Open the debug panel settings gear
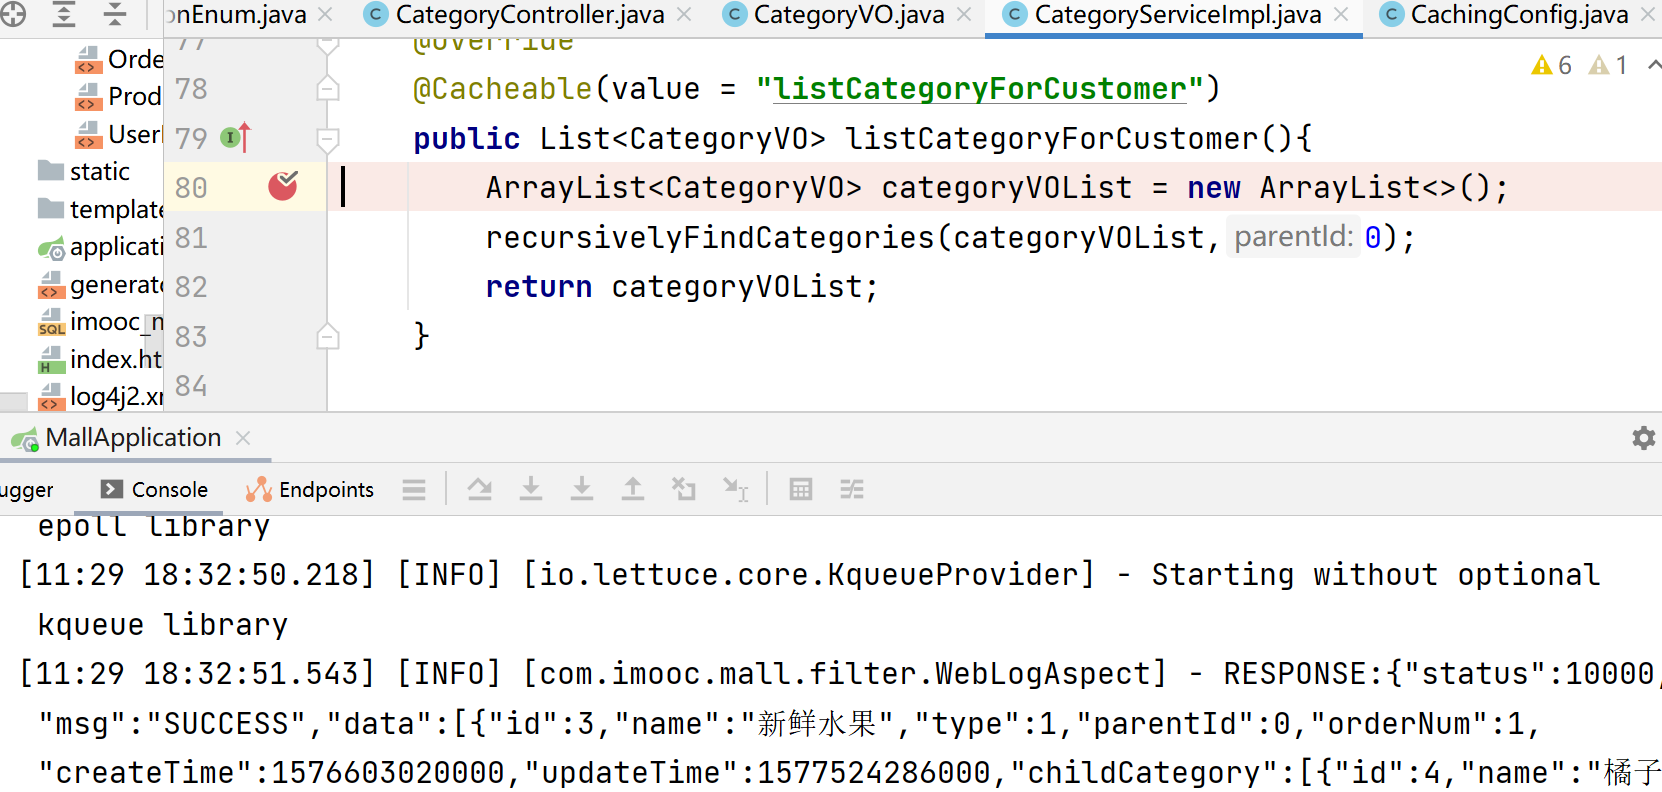This screenshot has height=792, width=1662. coord(1643,438)
